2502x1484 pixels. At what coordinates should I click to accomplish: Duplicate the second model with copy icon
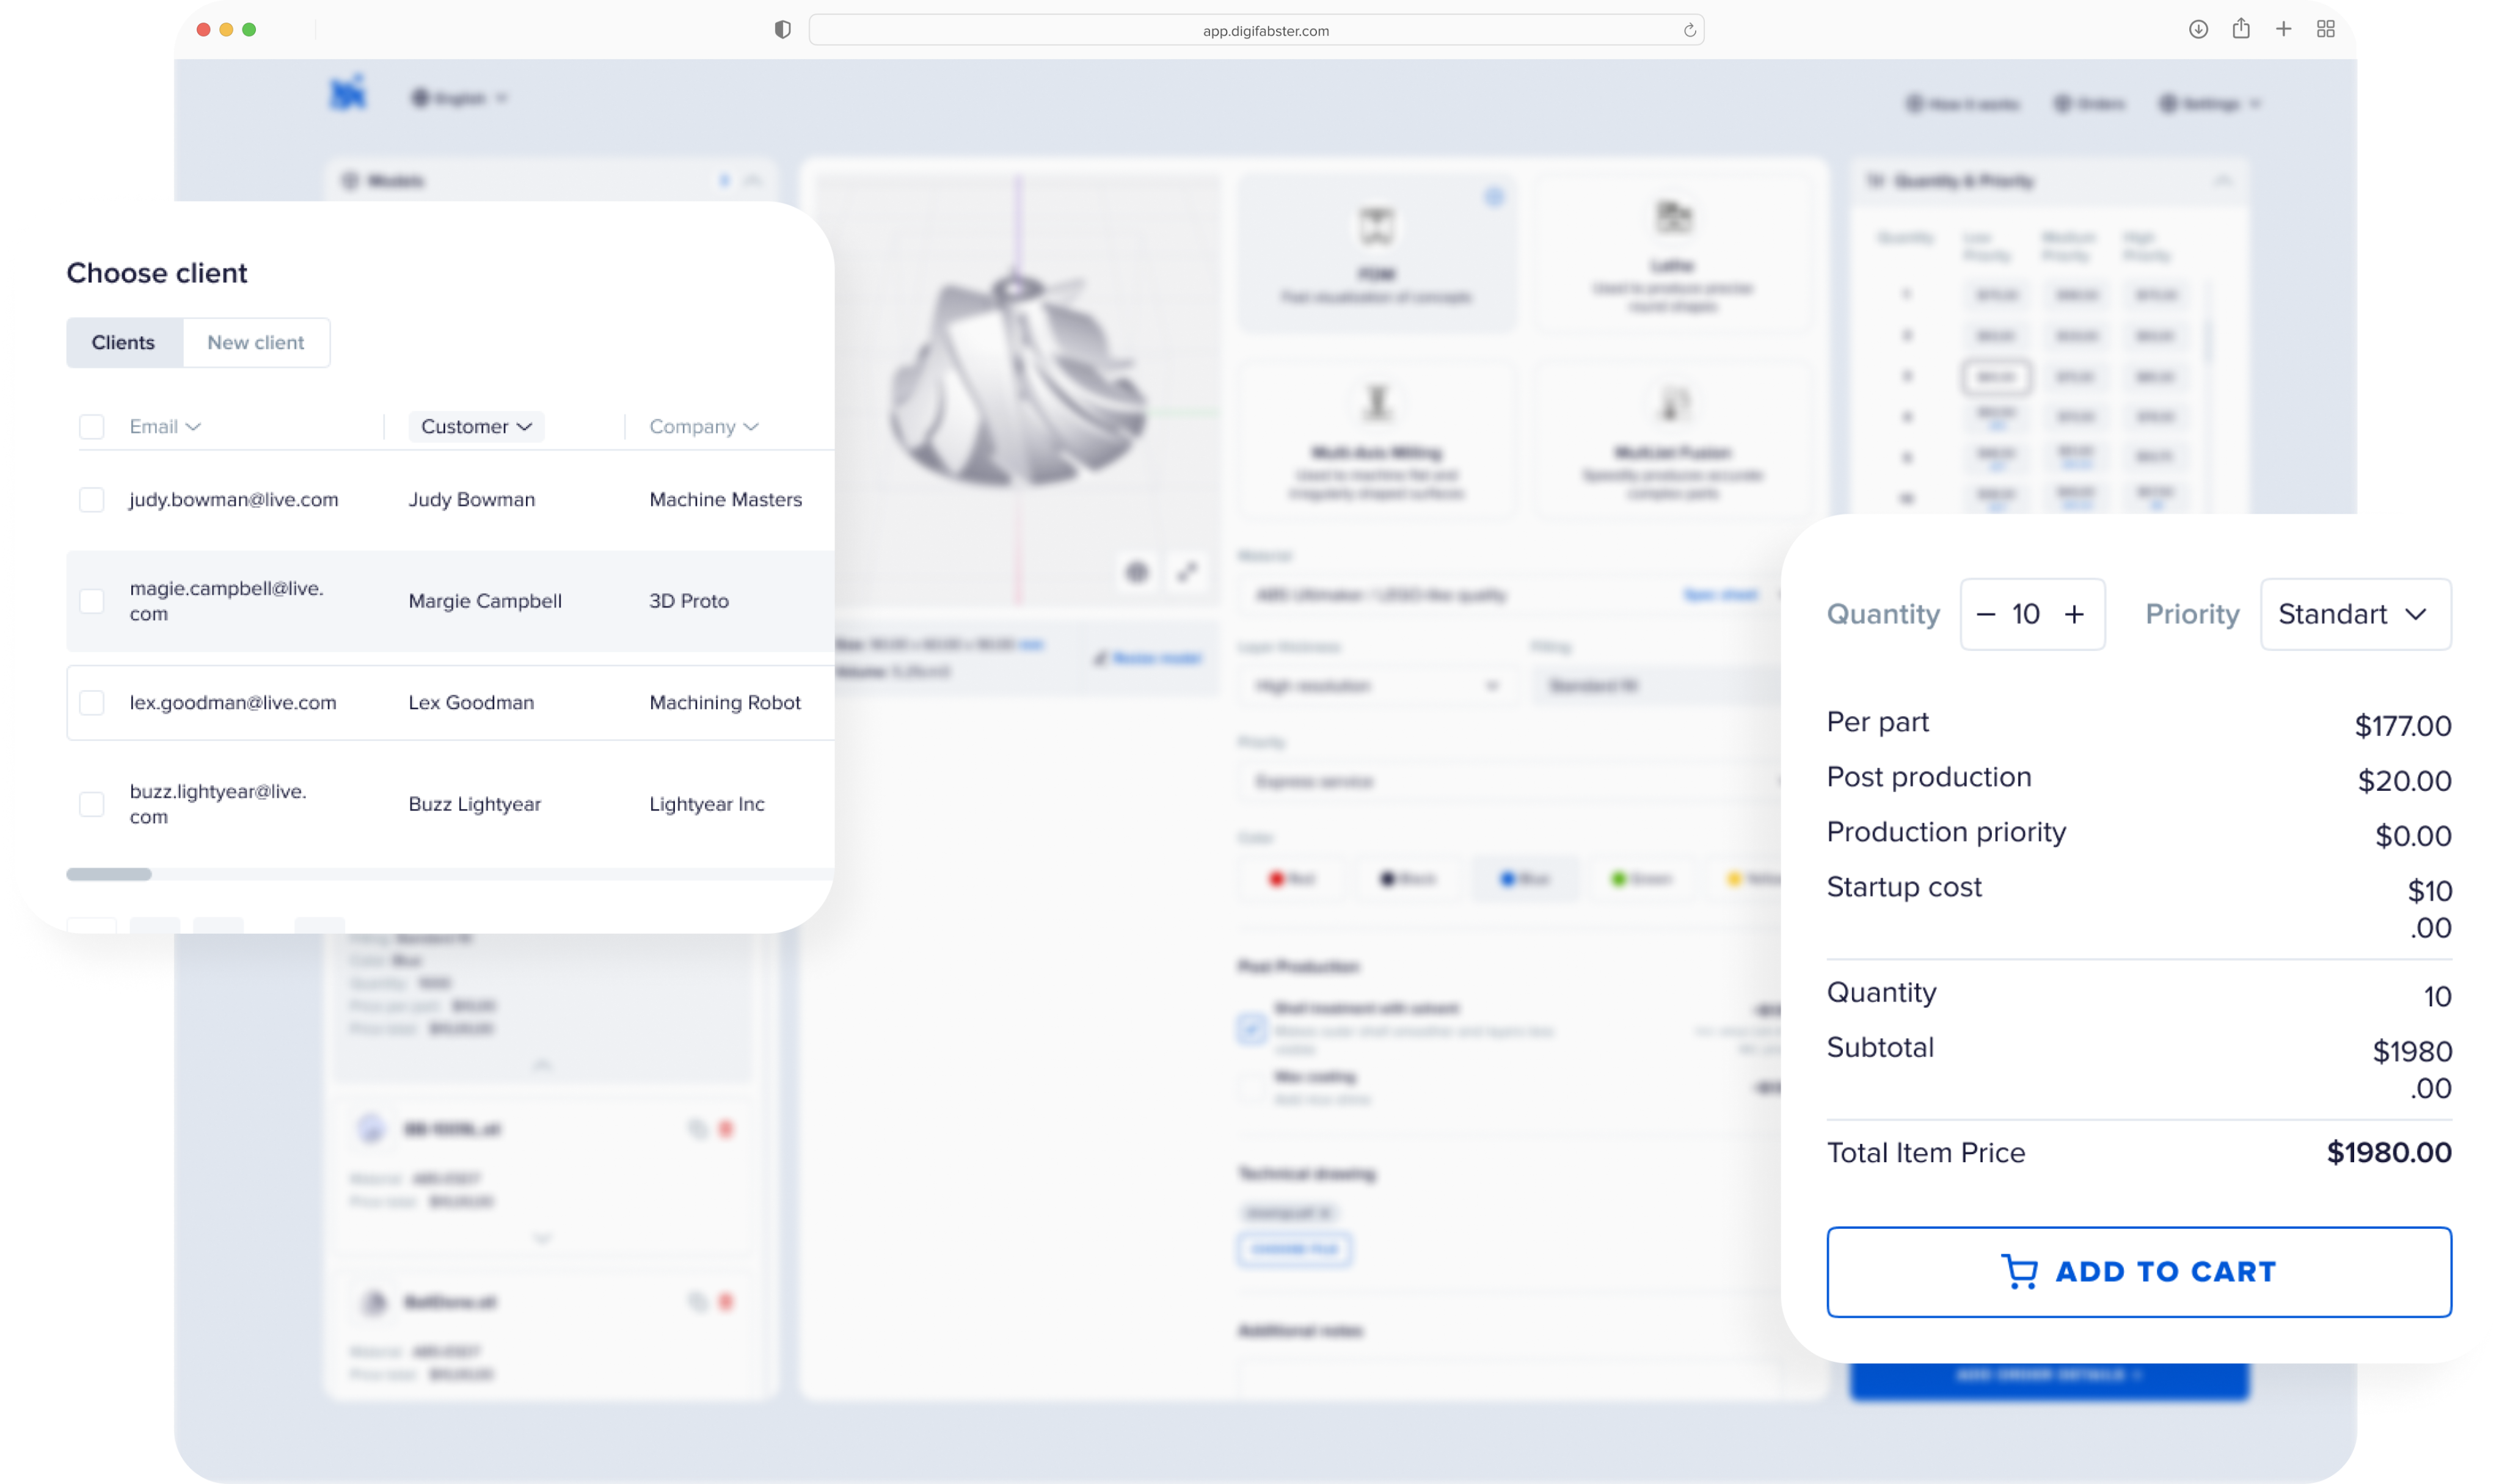coord(697,1130)
